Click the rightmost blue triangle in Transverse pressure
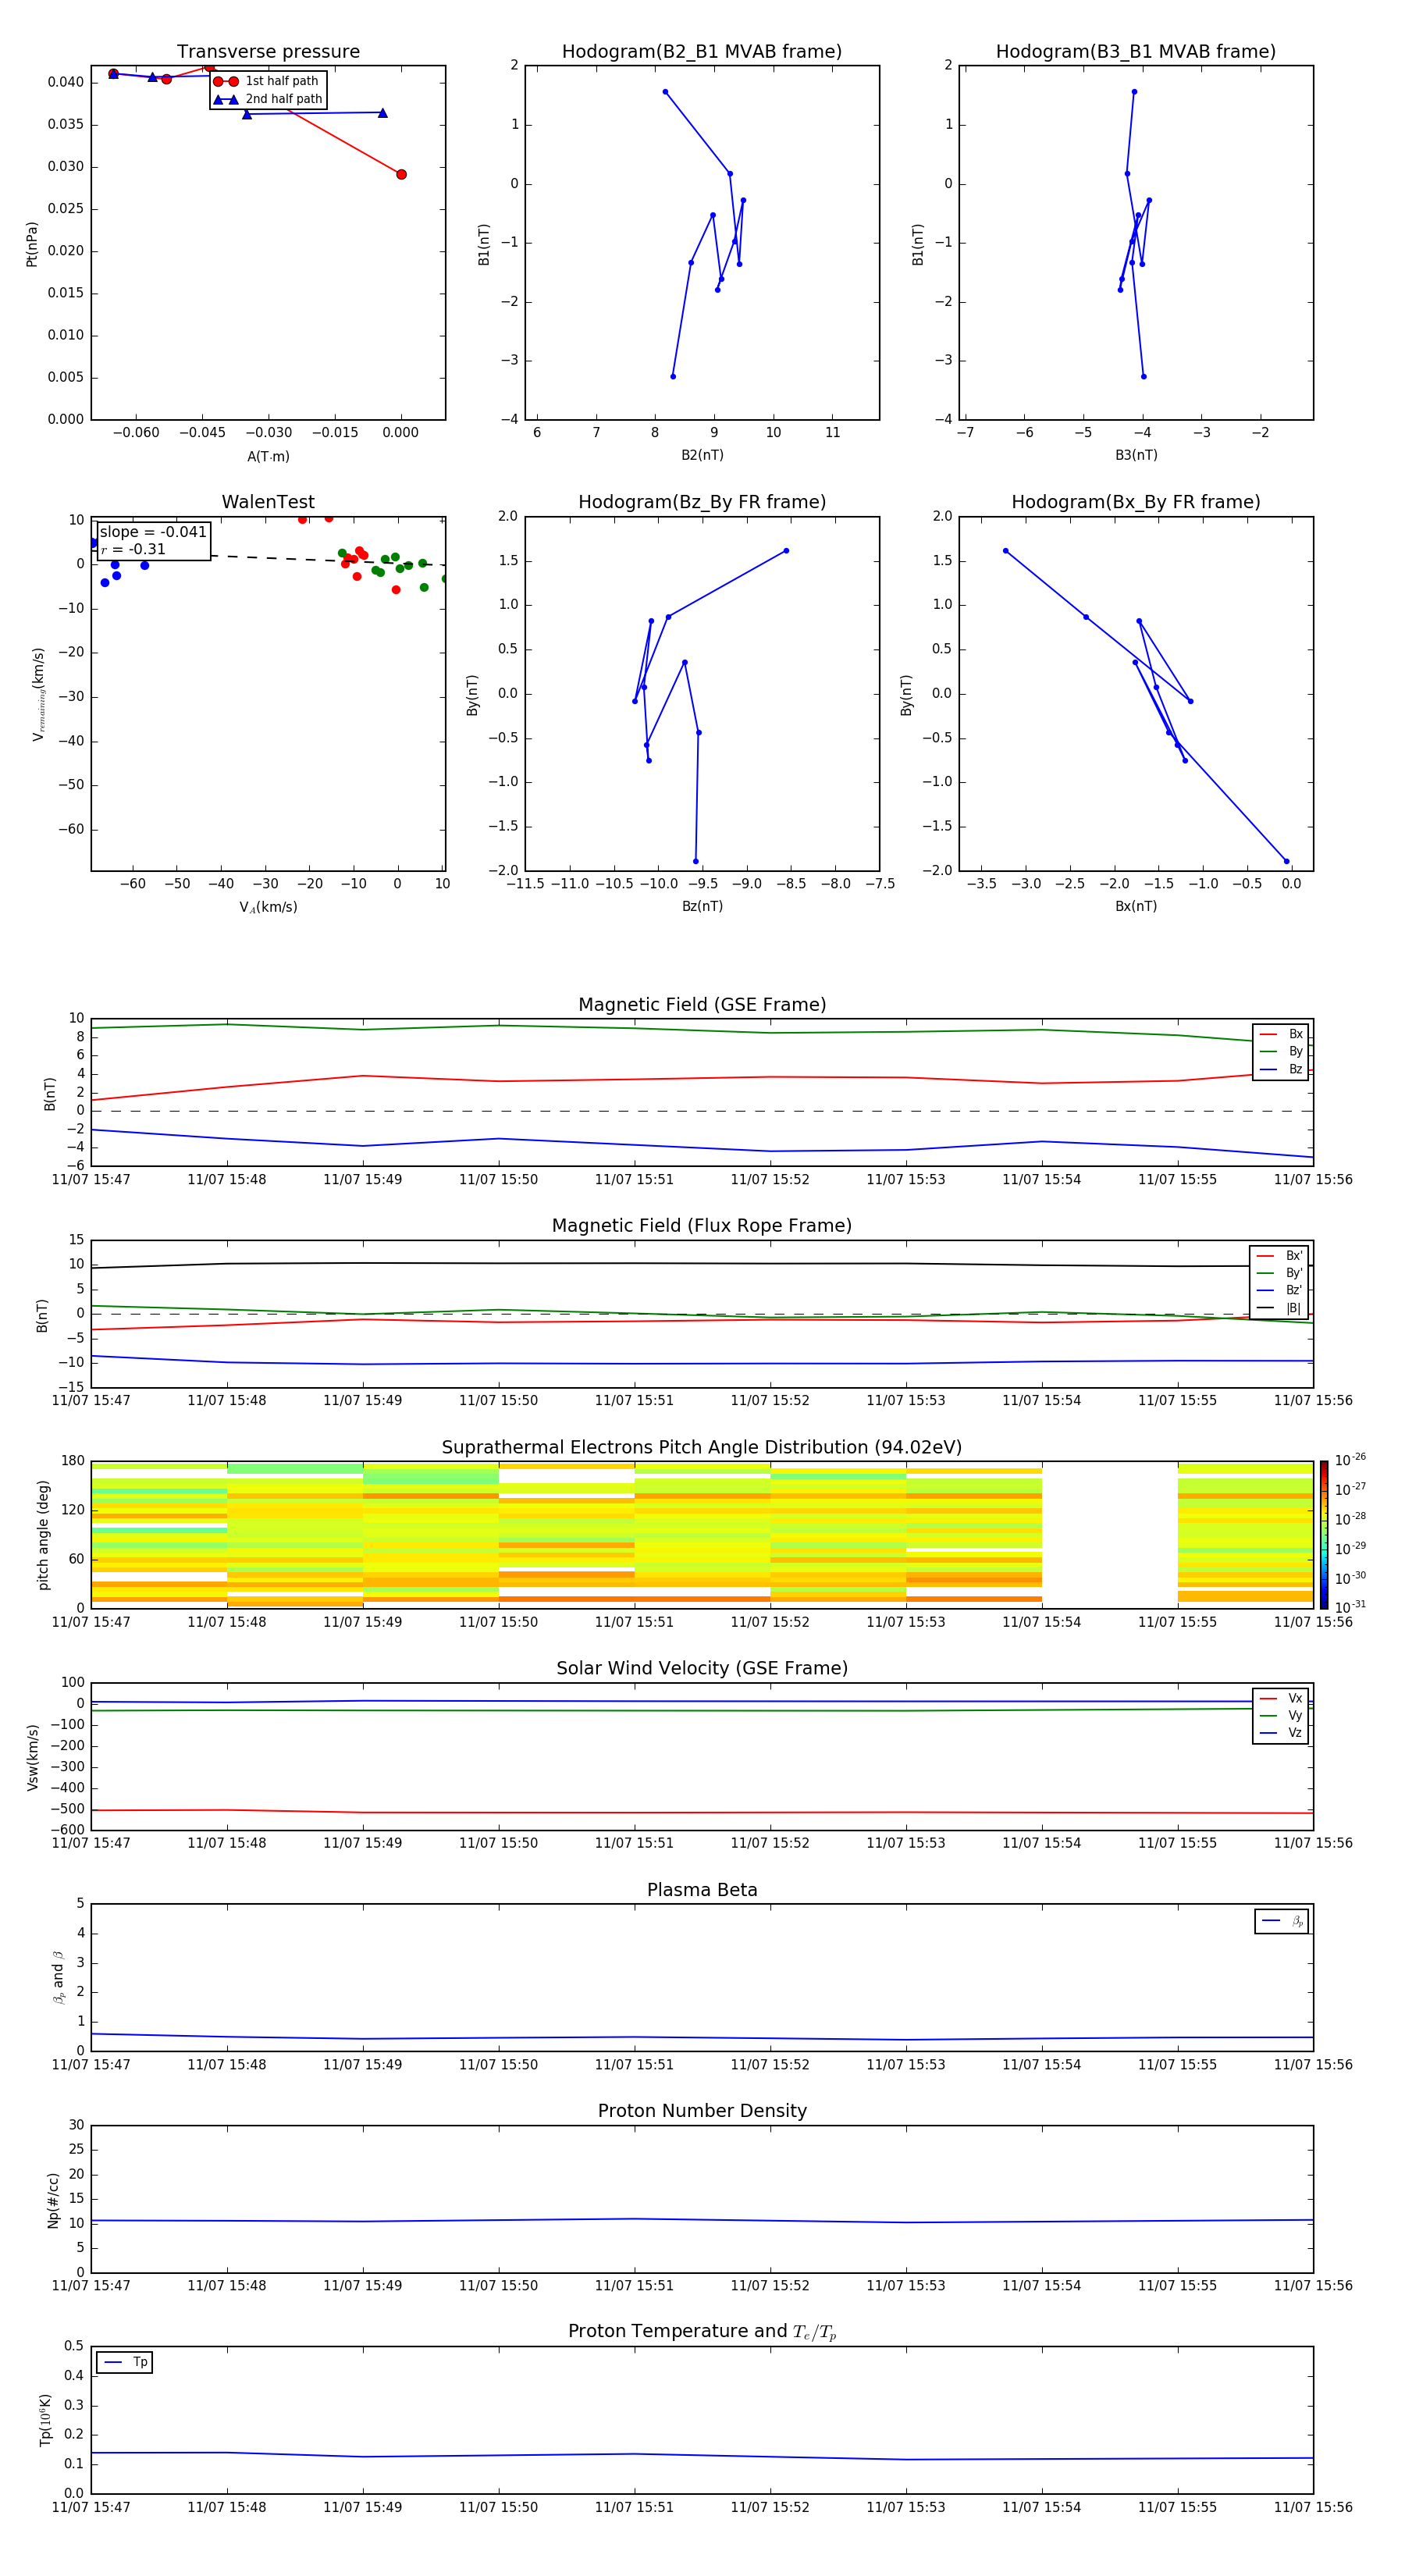Screen dimensions: 1405x2576 click(382, 113)
